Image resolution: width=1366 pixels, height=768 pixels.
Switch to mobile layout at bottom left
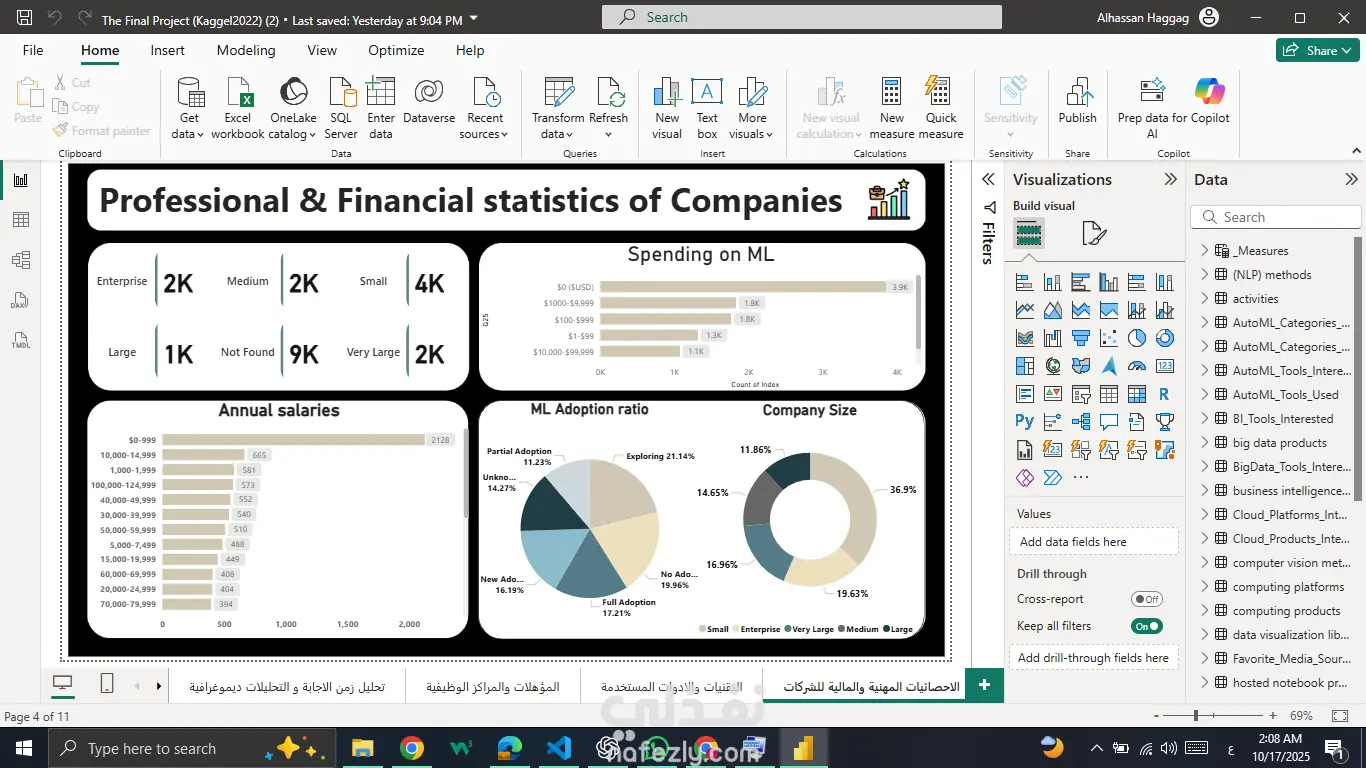(107, 684)
